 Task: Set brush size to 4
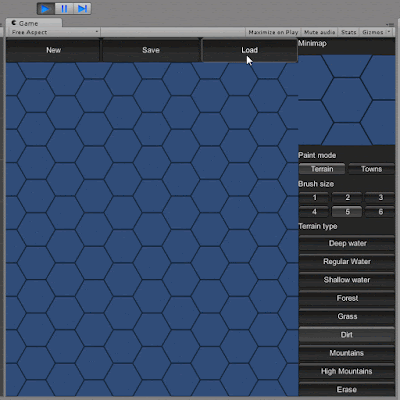(x=314, y=212)
